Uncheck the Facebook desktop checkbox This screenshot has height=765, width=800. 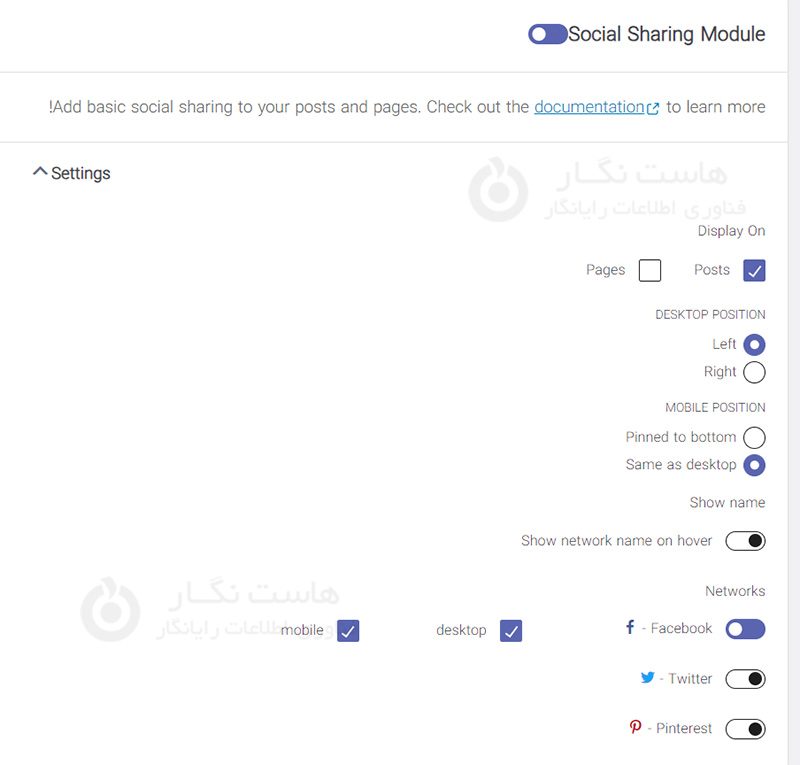coord(511,631)
